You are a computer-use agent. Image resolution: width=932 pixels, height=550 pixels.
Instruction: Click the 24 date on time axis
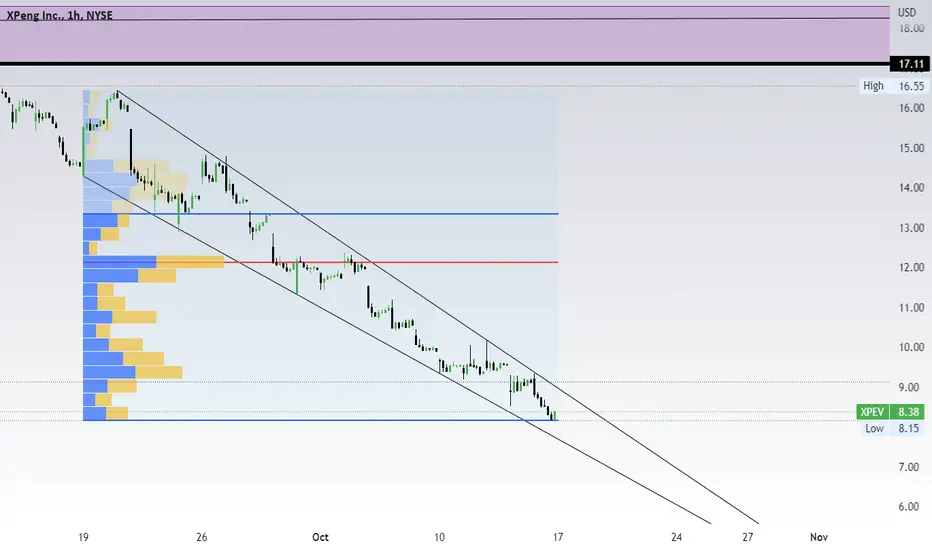point(676,538)
